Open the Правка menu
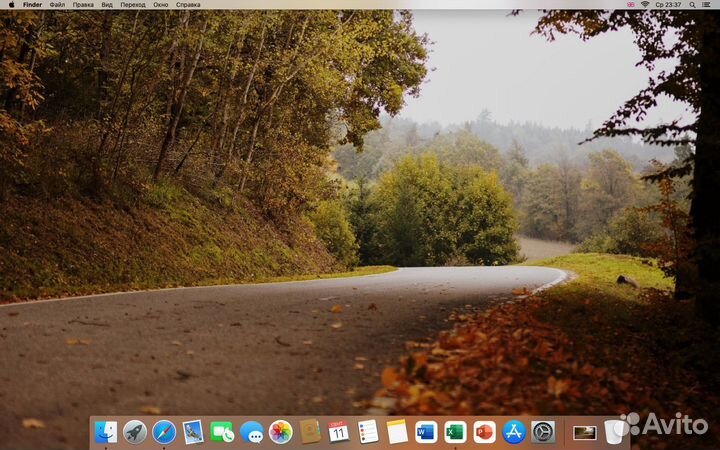Viewport: 720px width, 450px height. coord(83,5)
